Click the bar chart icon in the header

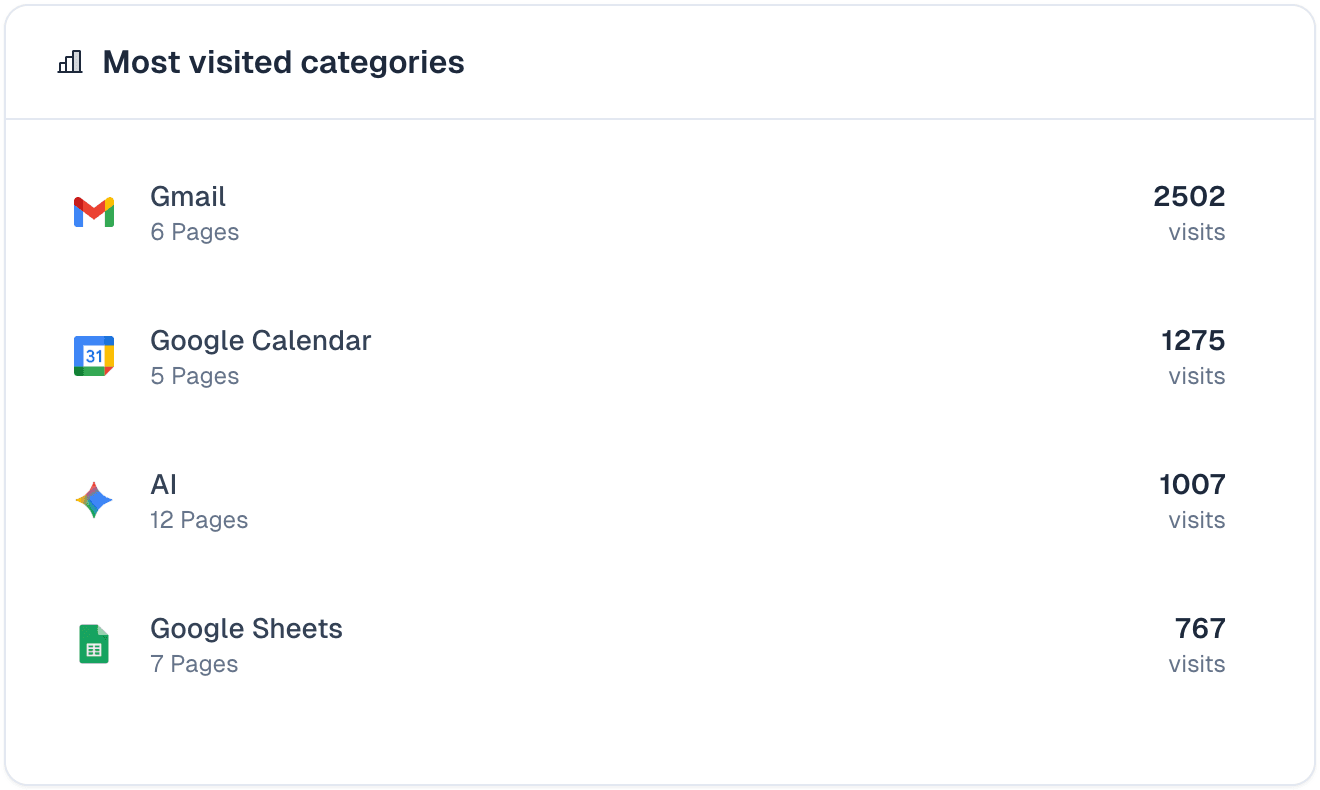[68, 62]
